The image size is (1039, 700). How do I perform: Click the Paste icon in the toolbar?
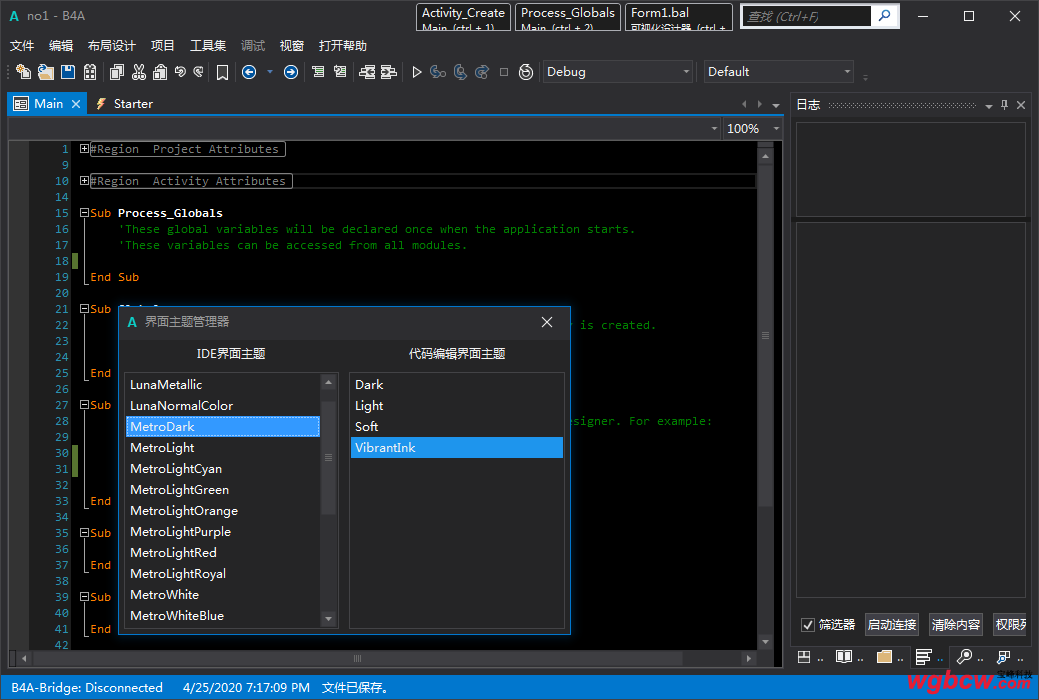point(160,72)
